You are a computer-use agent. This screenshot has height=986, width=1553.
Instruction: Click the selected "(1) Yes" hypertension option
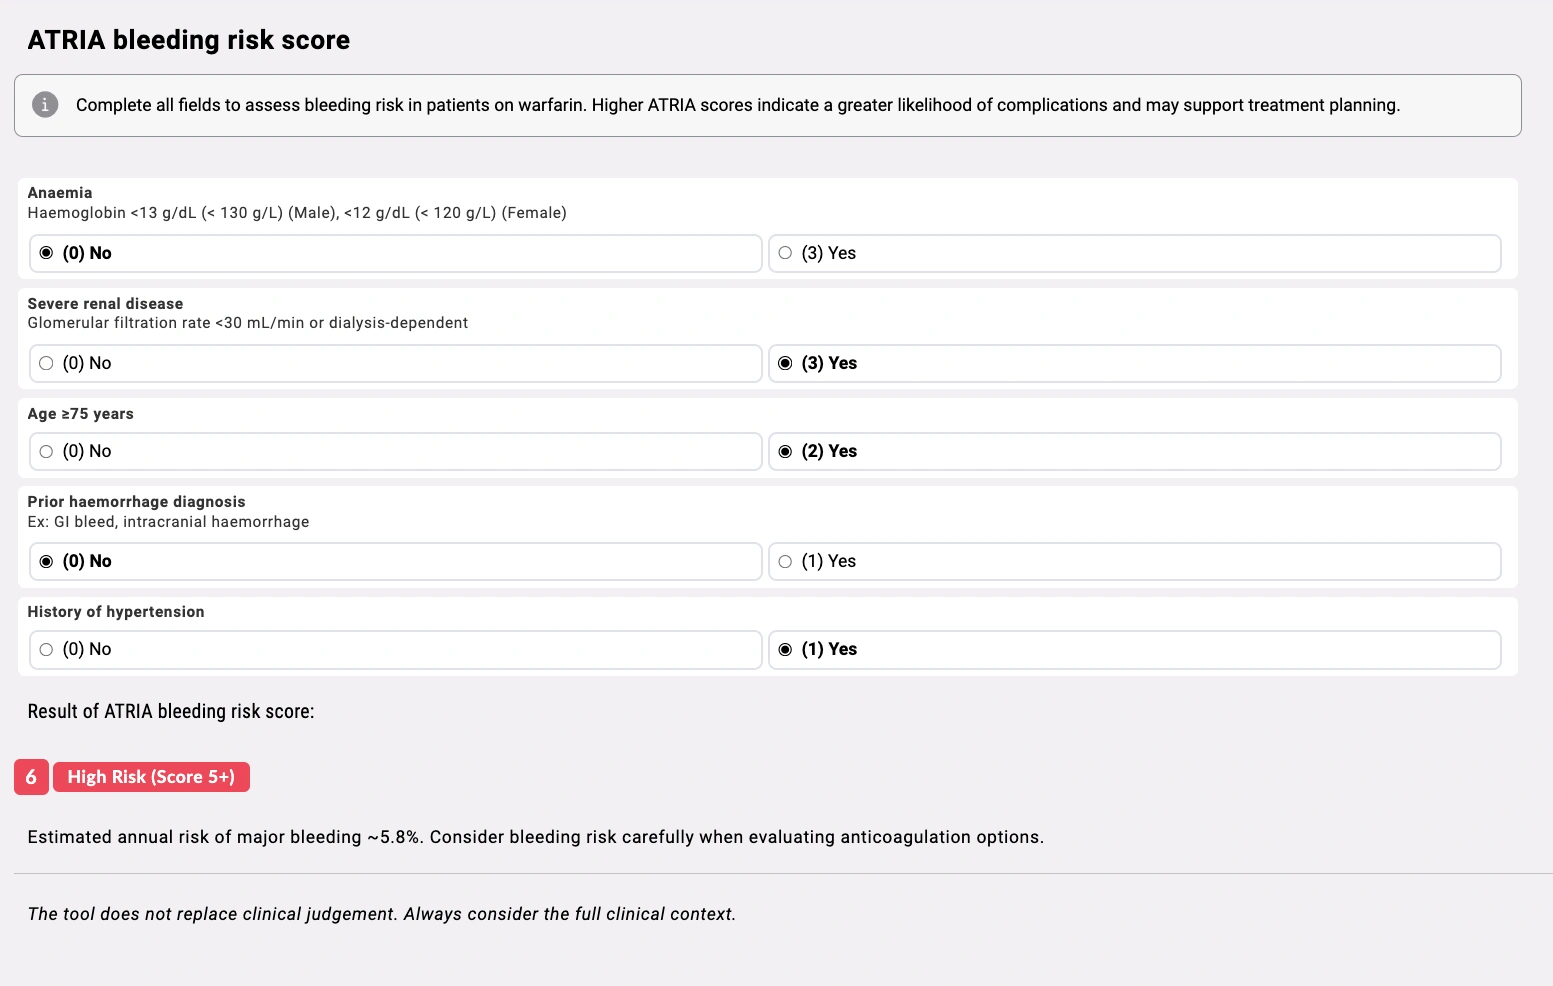tap(1135, 649)
